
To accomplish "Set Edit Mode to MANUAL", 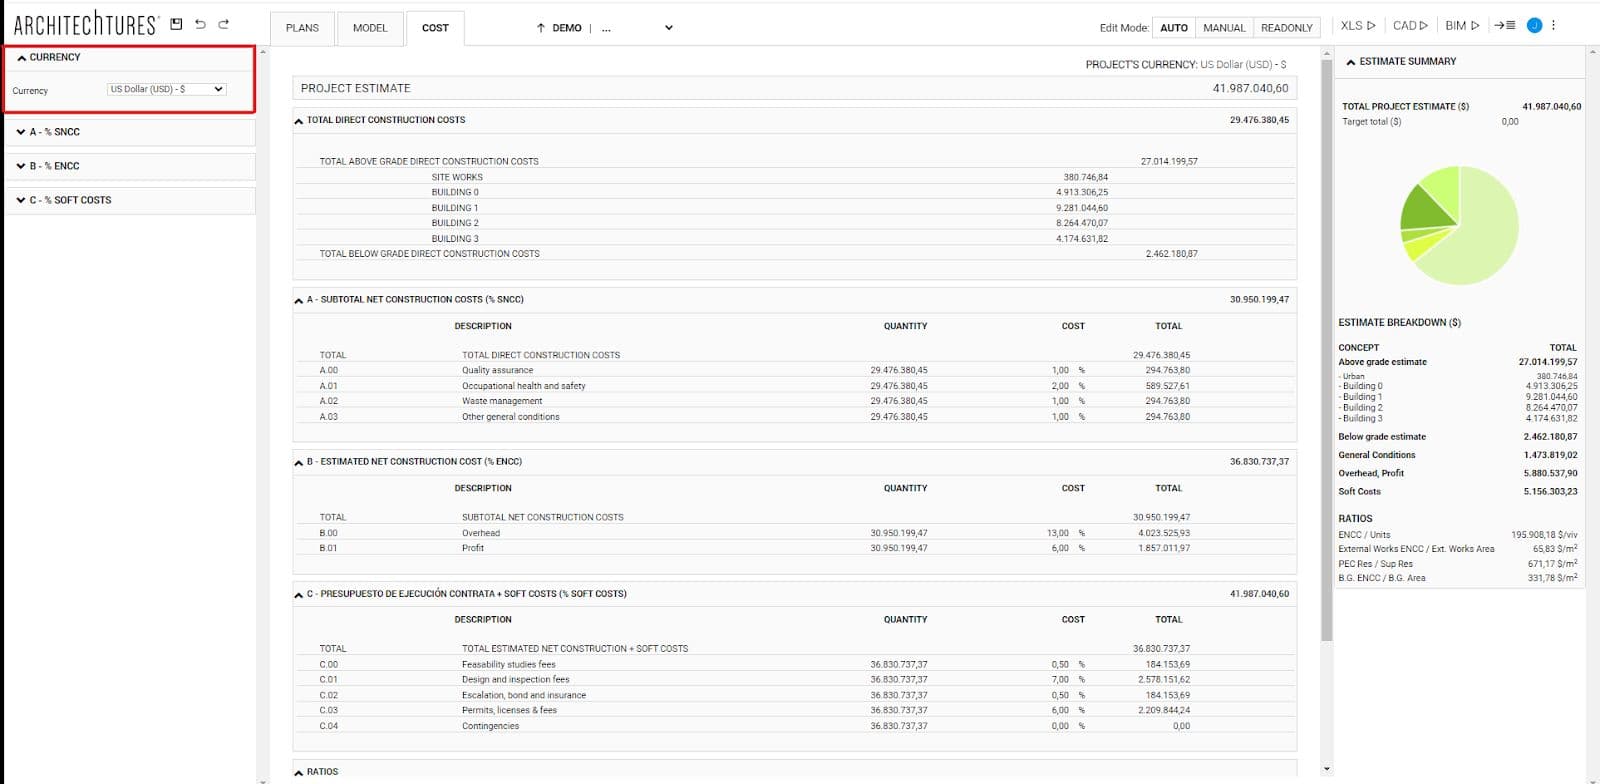I will click(1224, 28).
